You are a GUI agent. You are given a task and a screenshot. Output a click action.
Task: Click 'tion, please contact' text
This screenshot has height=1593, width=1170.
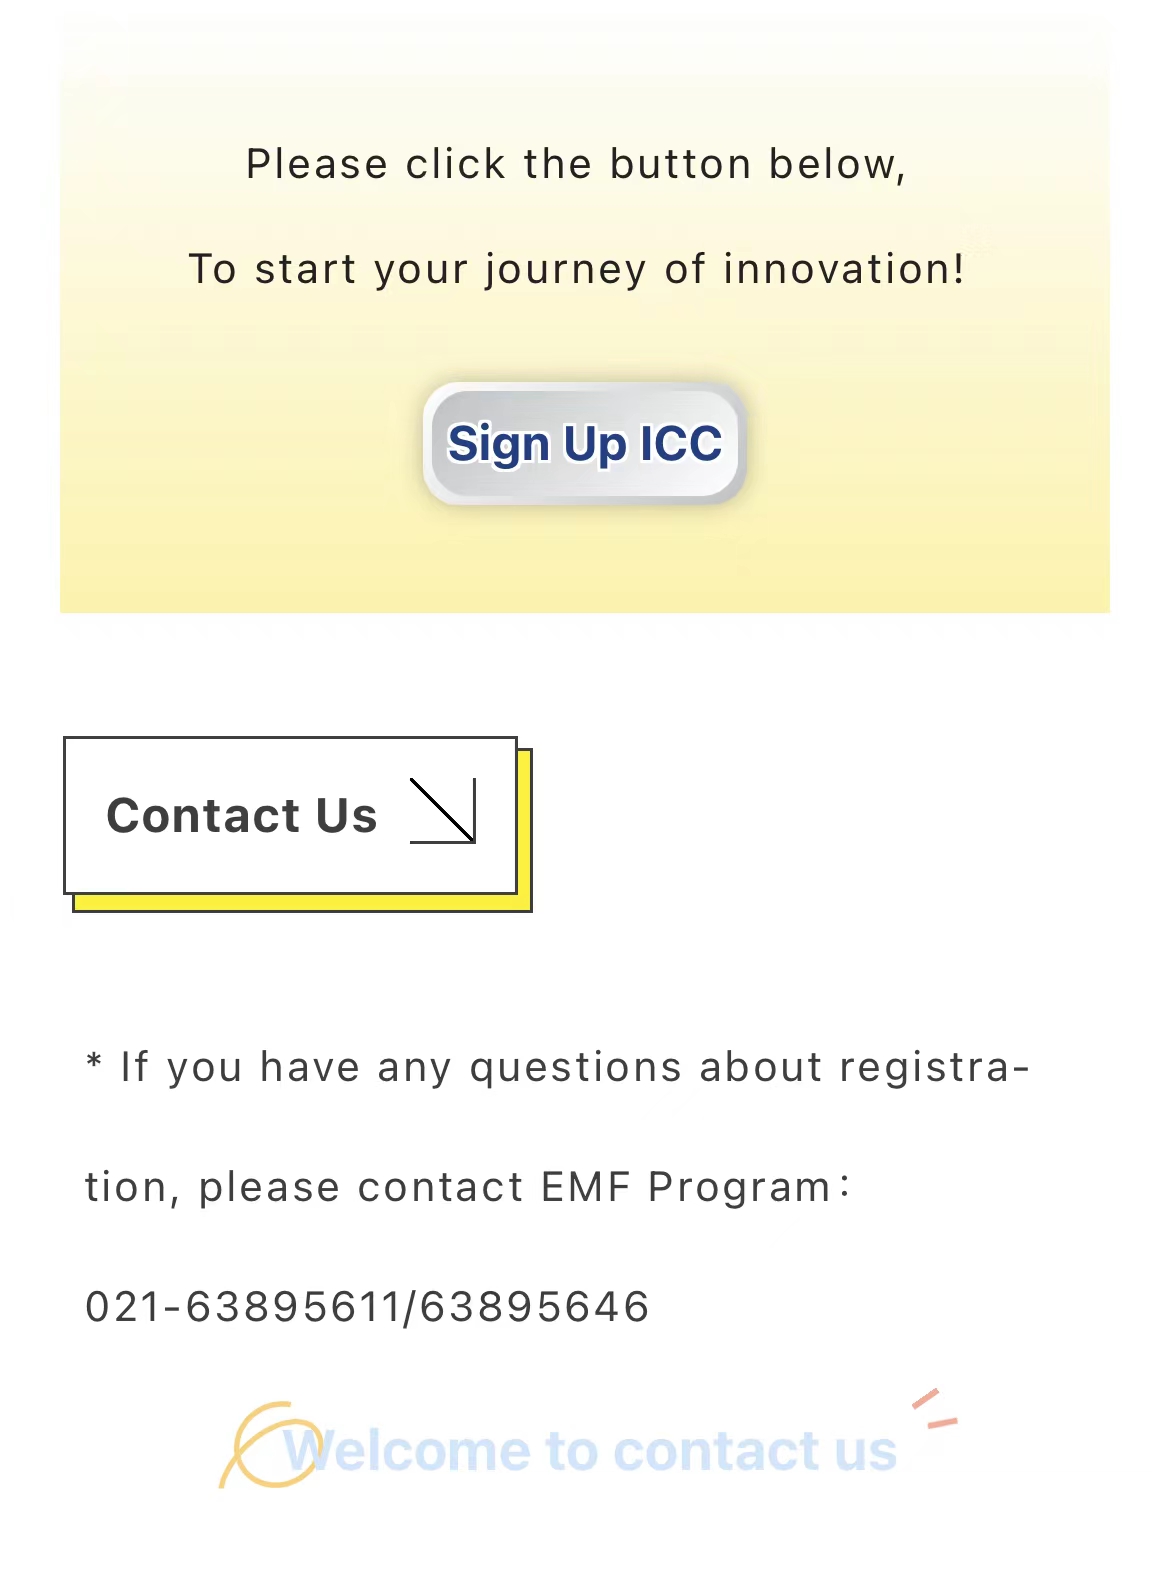point(304,1187)
